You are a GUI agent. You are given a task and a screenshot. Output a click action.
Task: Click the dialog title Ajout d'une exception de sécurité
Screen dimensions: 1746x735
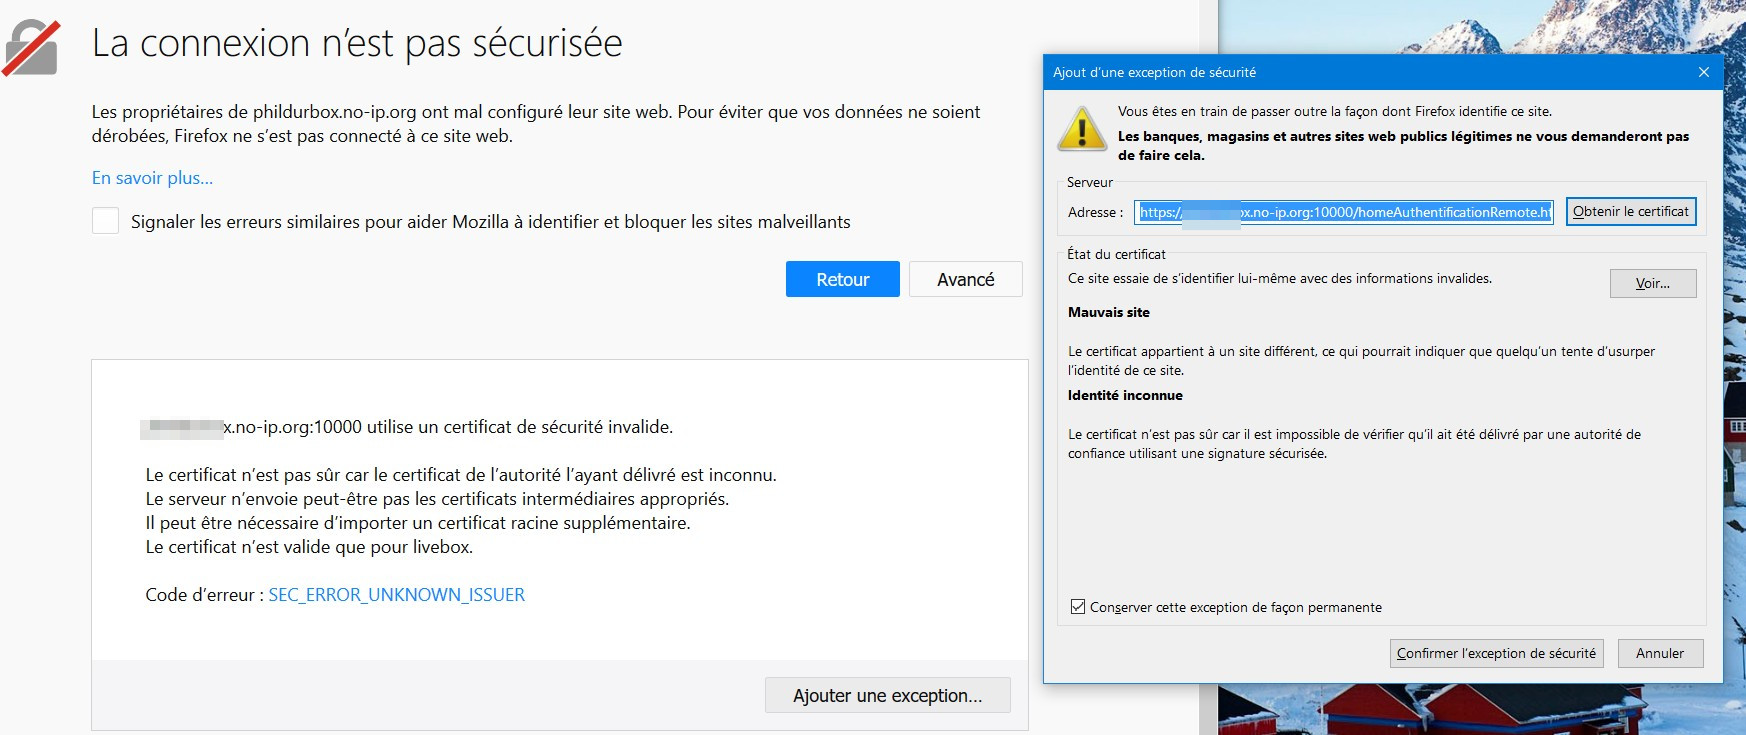coord(1154,72)
